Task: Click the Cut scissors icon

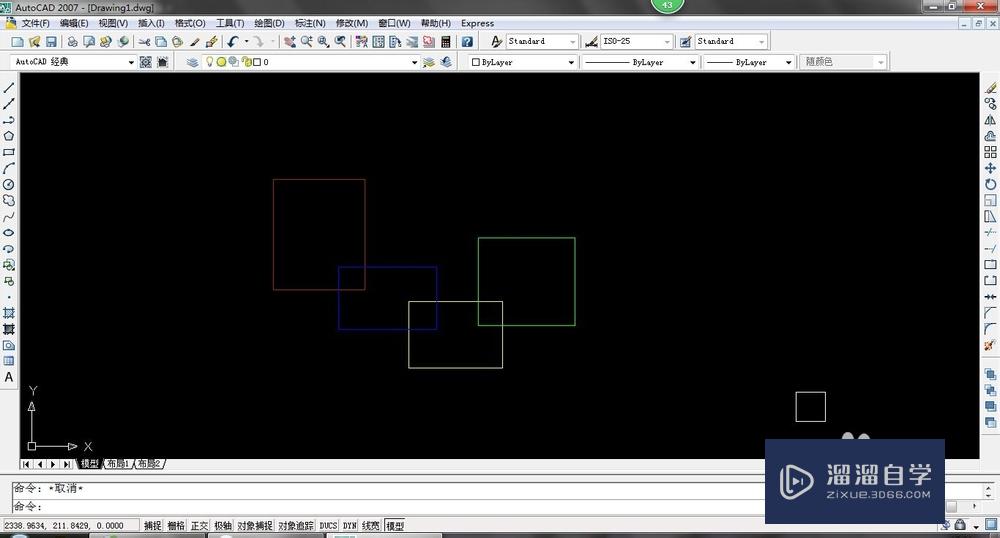Action: tap(144, 41)
